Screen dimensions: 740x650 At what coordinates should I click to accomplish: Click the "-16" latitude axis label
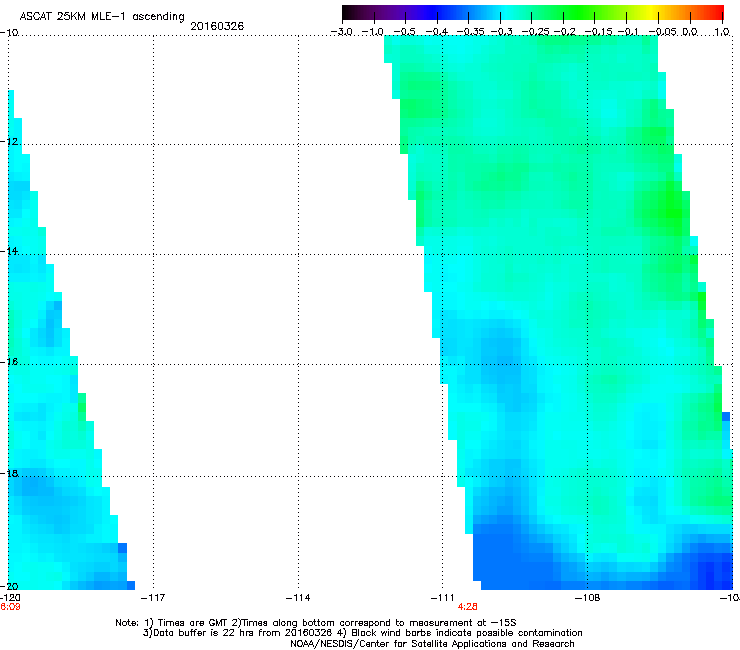9,361
